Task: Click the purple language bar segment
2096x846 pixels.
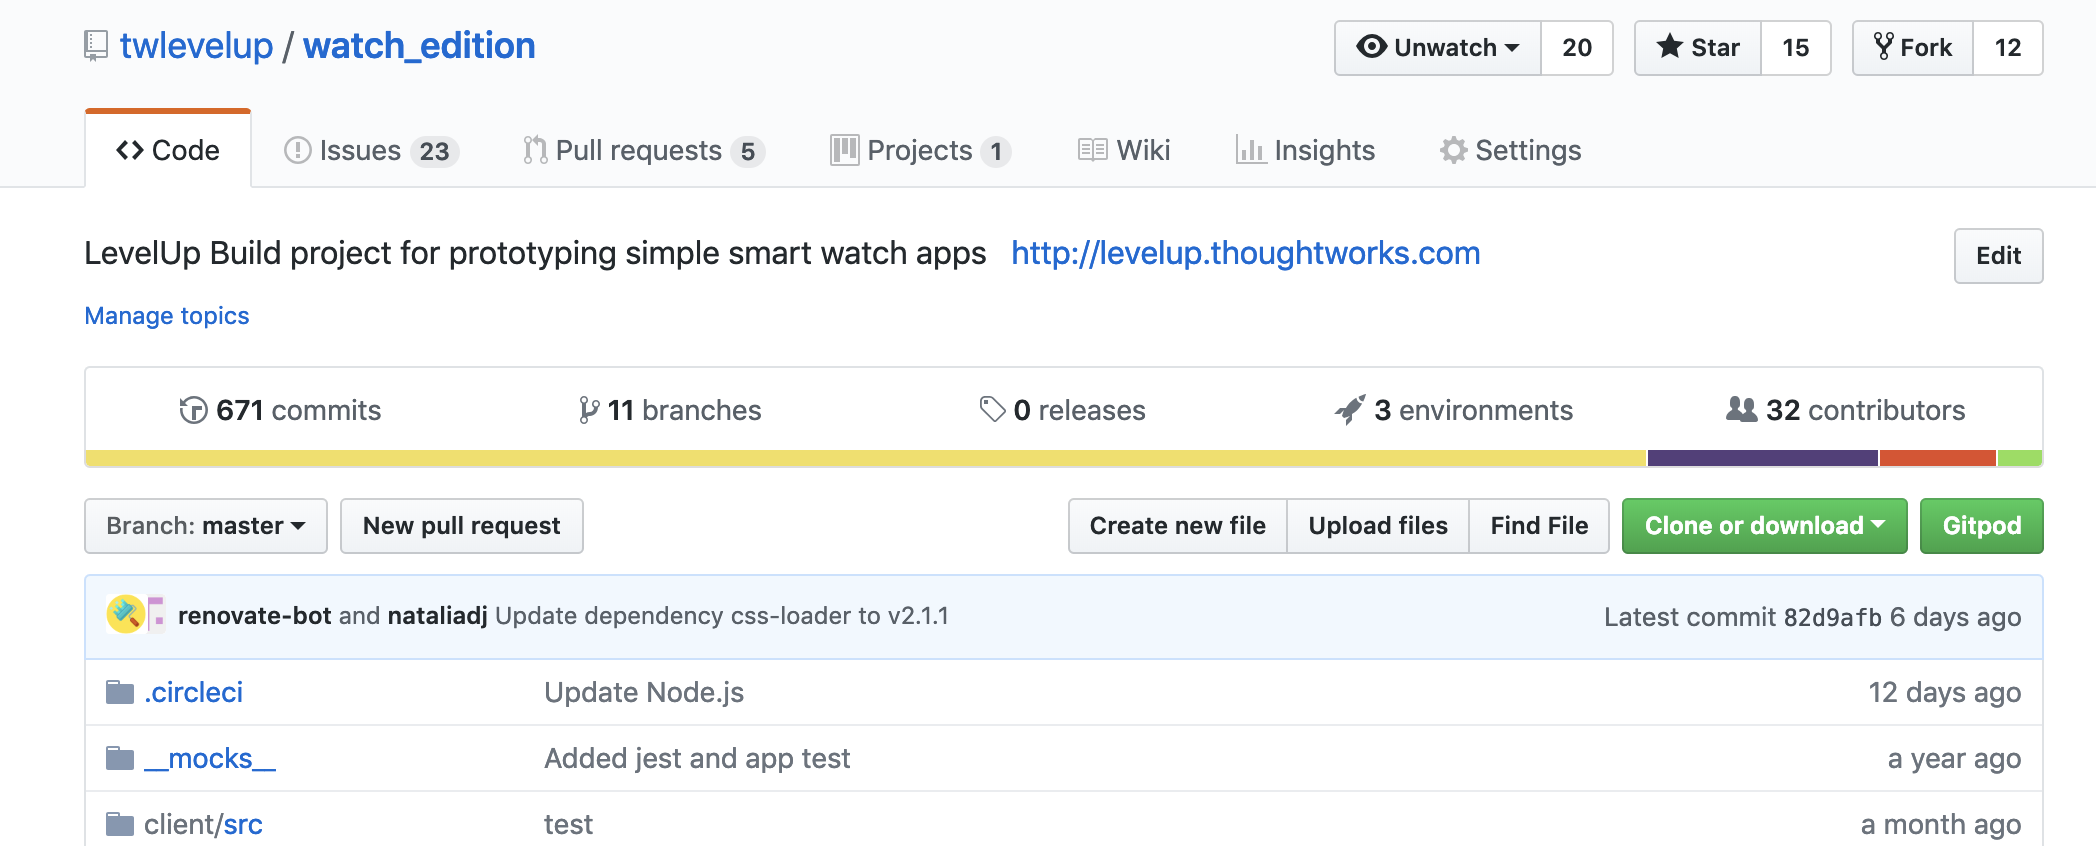Action: 1762,458
